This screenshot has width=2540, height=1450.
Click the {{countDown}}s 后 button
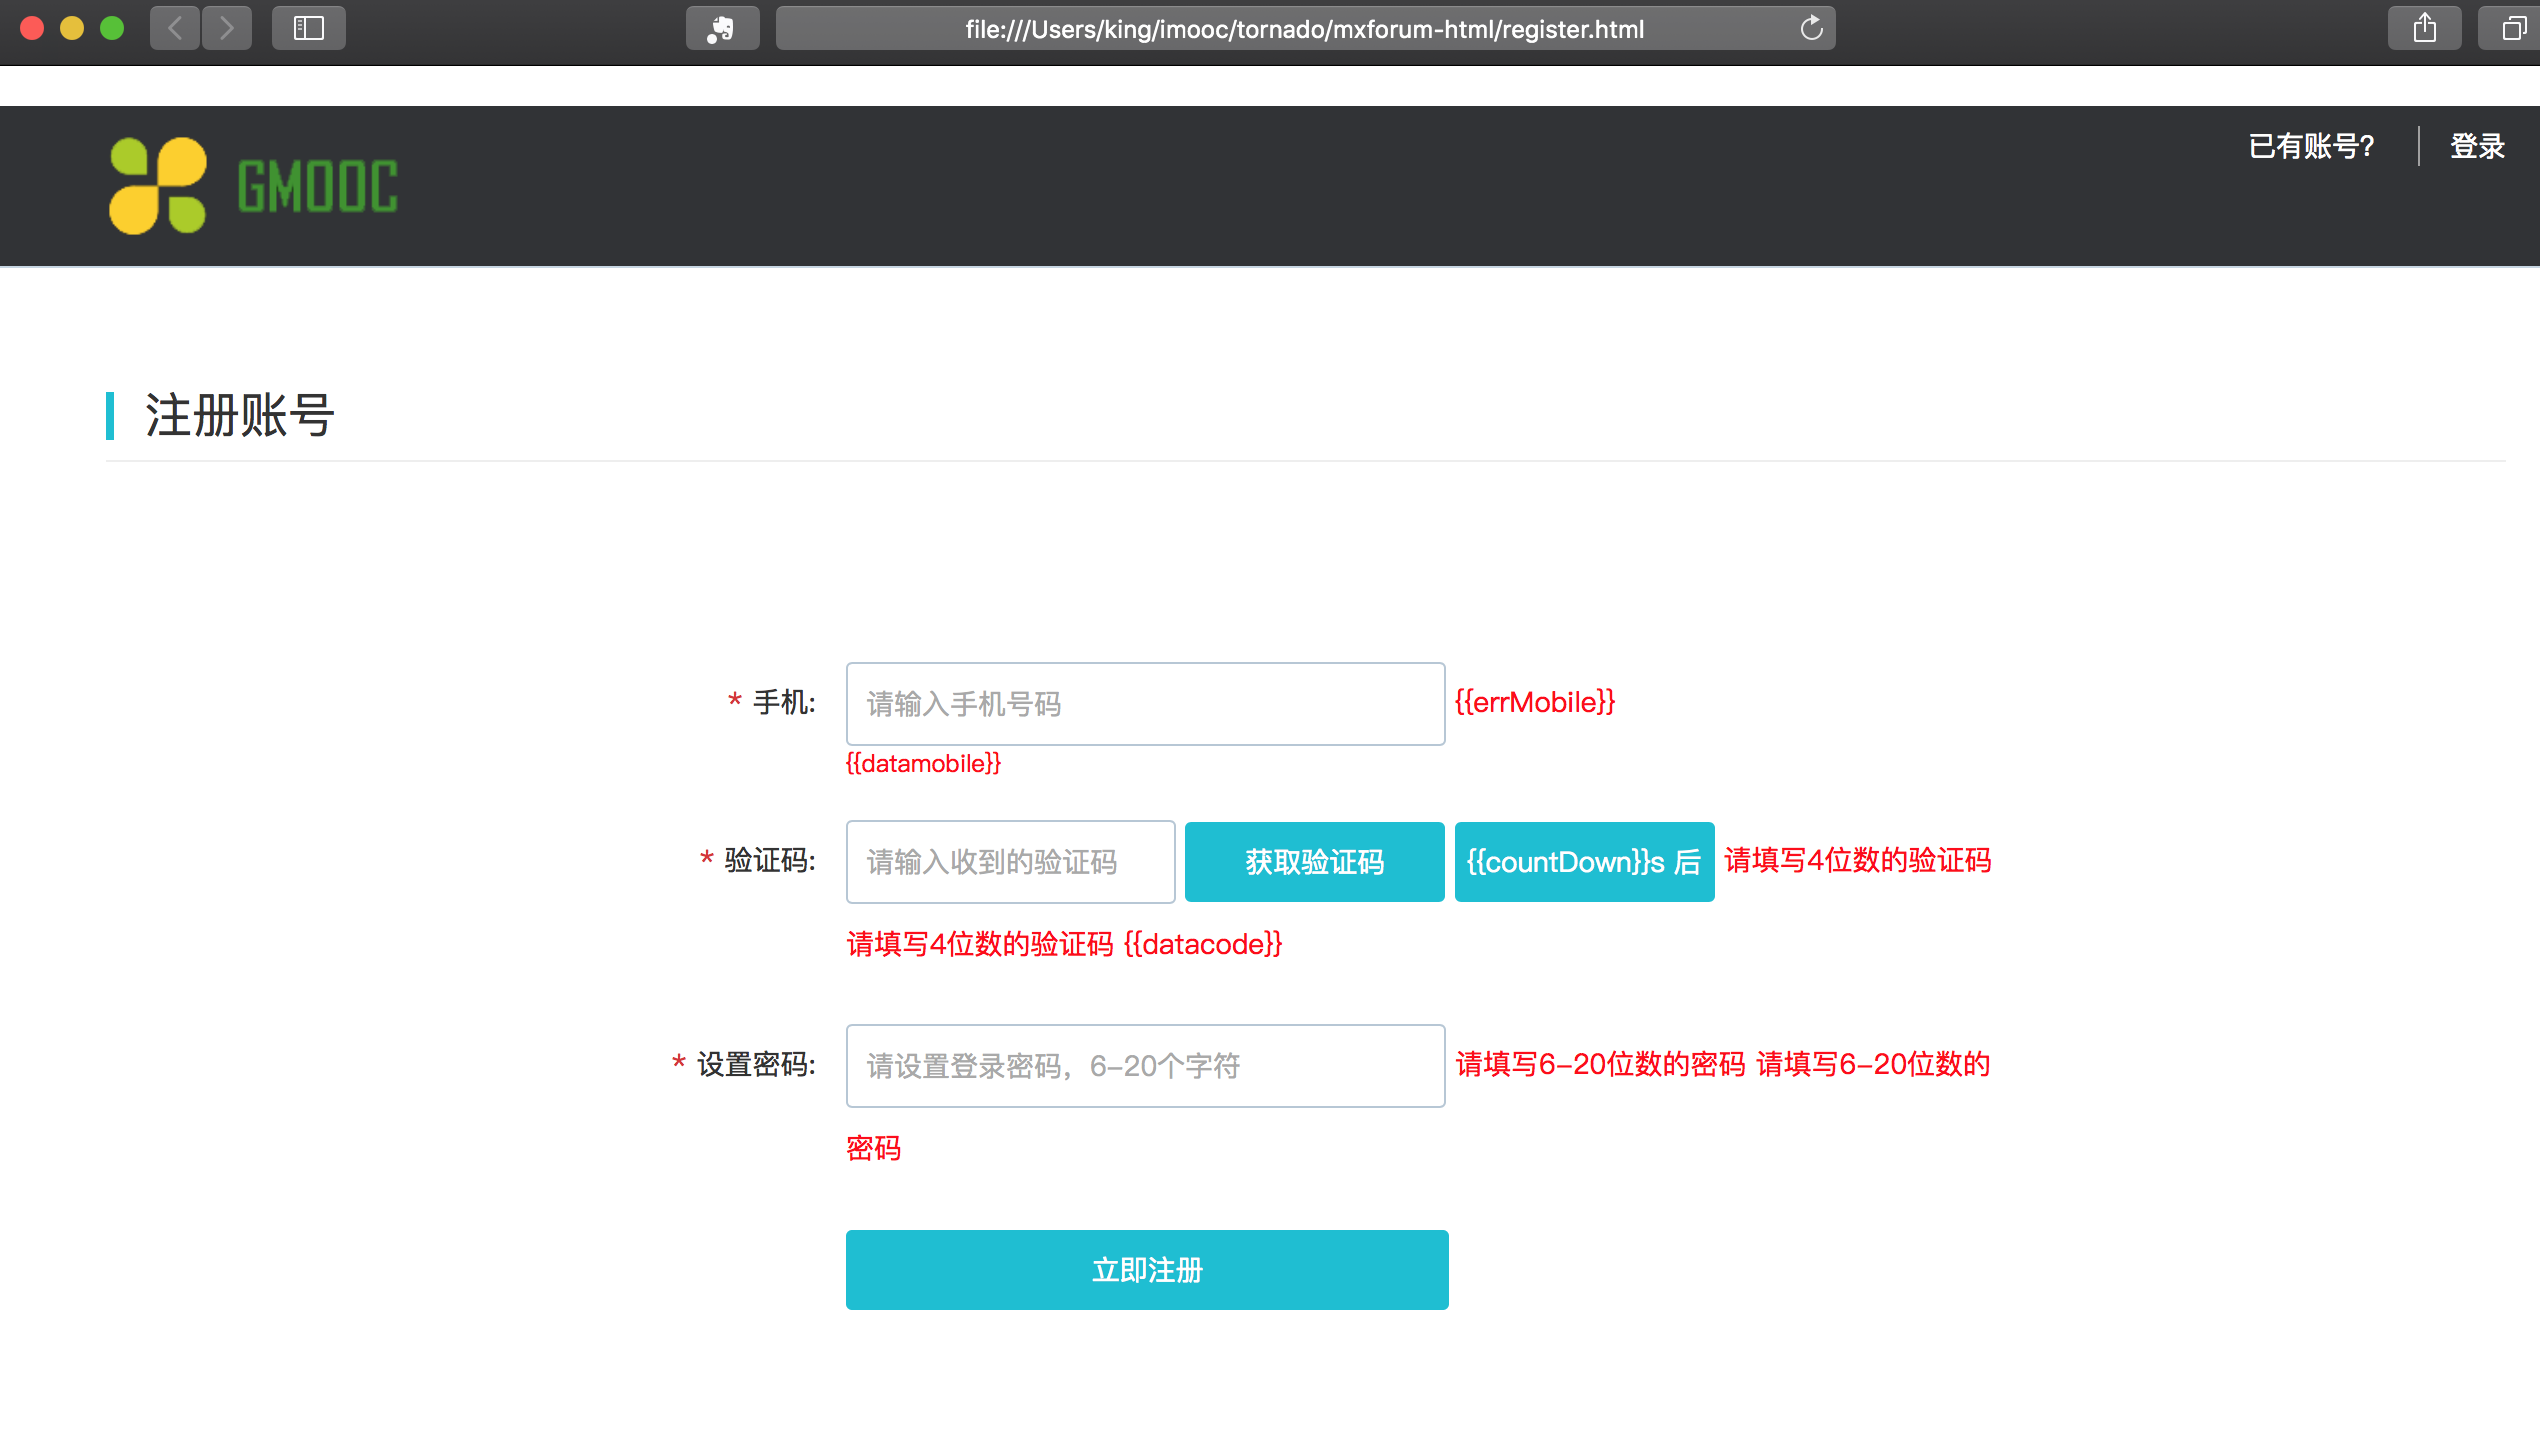pyautogui.click(x=1584, y=862)
